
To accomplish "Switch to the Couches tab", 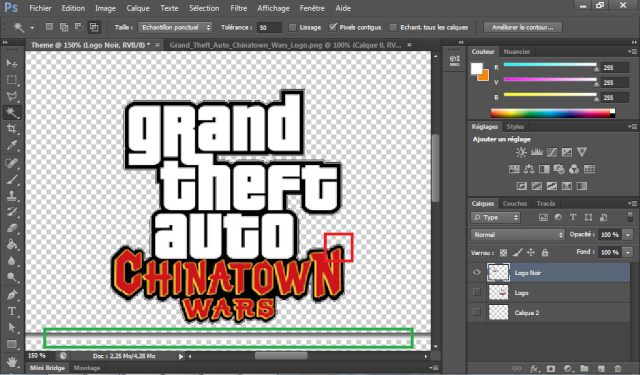I will pos(515,203).
